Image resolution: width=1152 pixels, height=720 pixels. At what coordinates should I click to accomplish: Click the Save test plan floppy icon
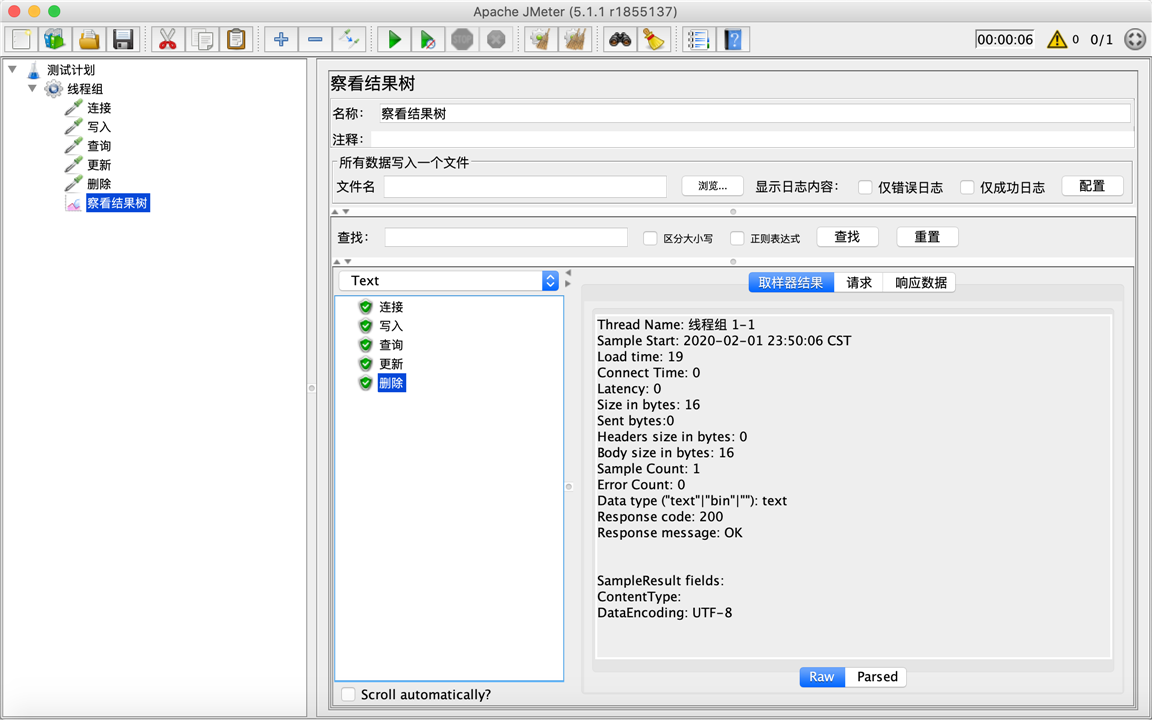(123, 39)
